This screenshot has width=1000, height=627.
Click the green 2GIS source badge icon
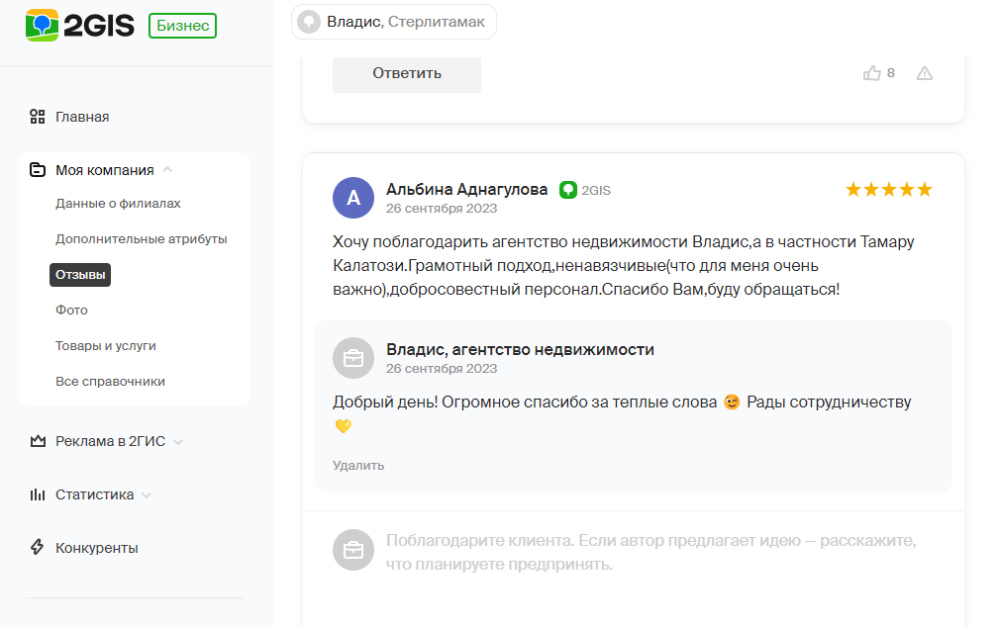[x=568, y=190]
